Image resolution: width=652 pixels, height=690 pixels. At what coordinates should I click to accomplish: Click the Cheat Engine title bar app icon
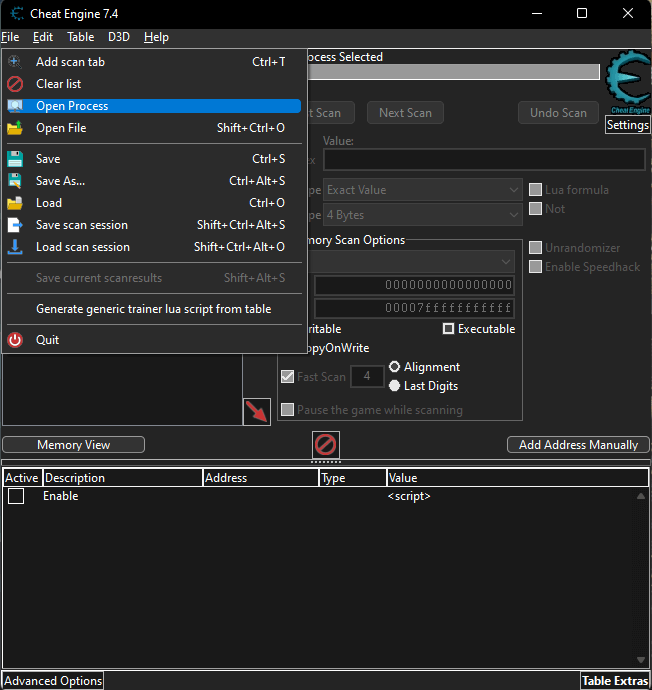17,14
